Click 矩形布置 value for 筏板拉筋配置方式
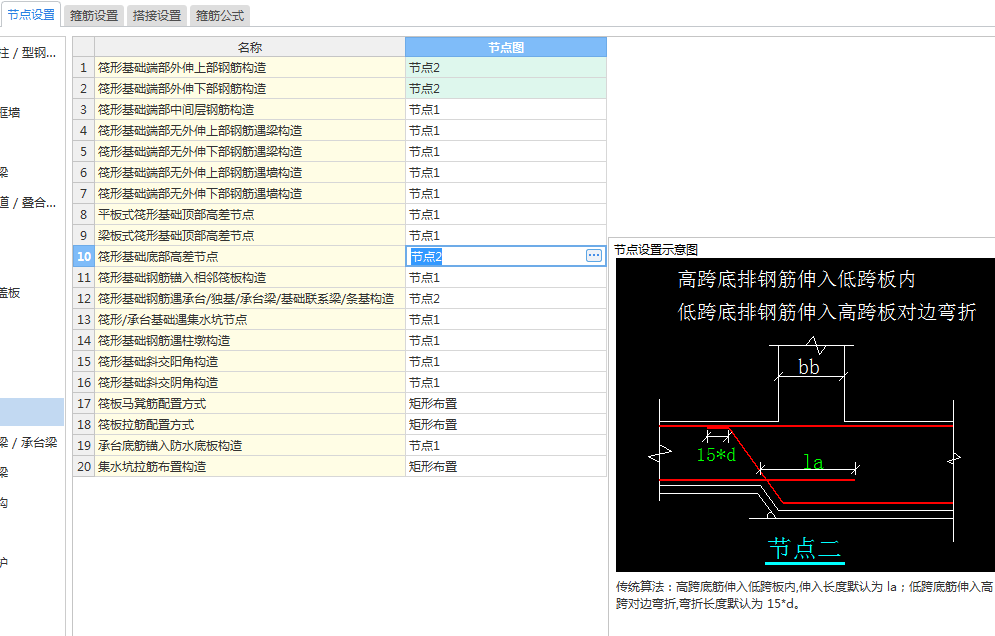This screenshot has width=995, height=636. (x=506, y=424)
